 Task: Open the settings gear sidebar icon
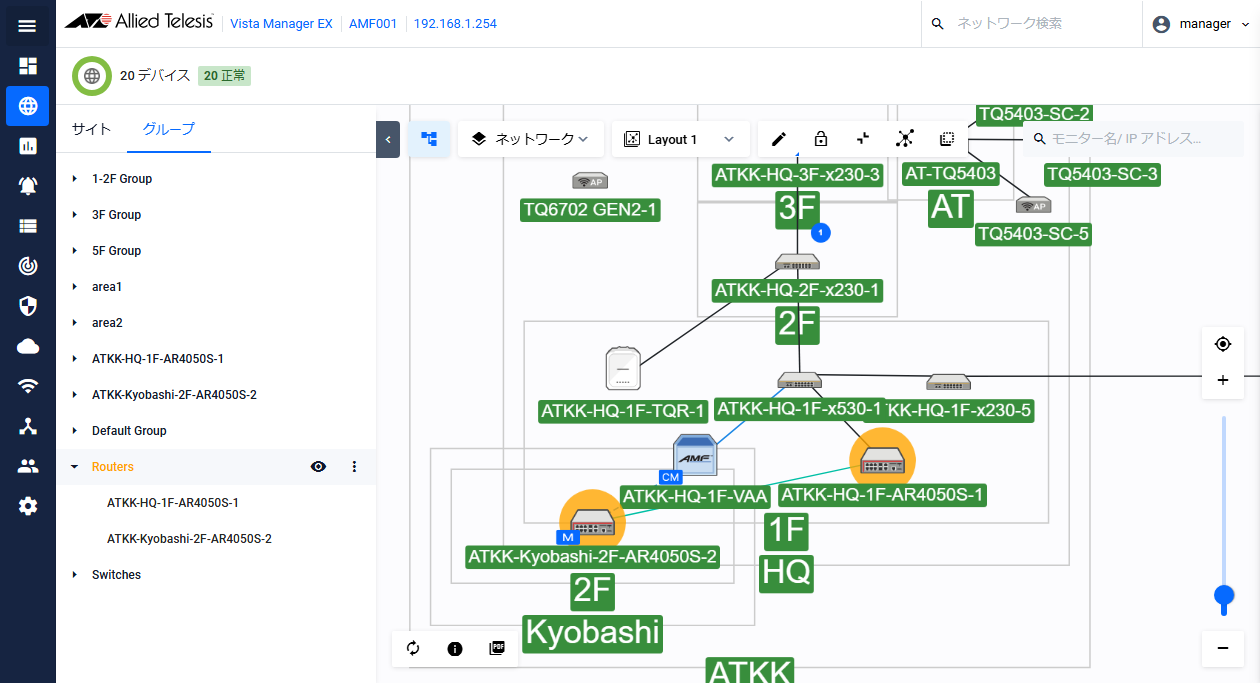click(27, 506)
